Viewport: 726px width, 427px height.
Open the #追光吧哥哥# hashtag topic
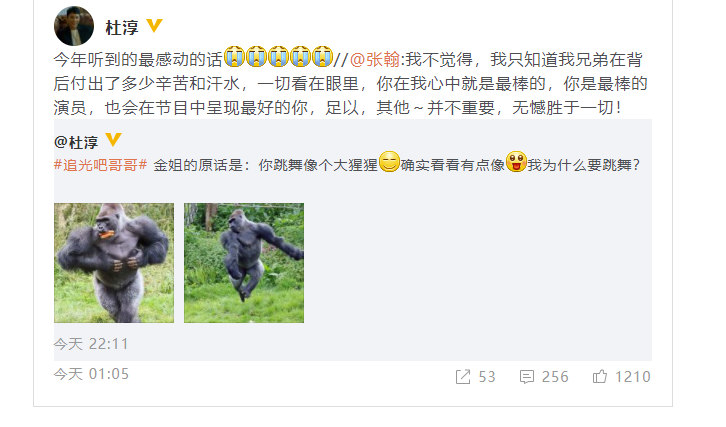coord(100,165)
